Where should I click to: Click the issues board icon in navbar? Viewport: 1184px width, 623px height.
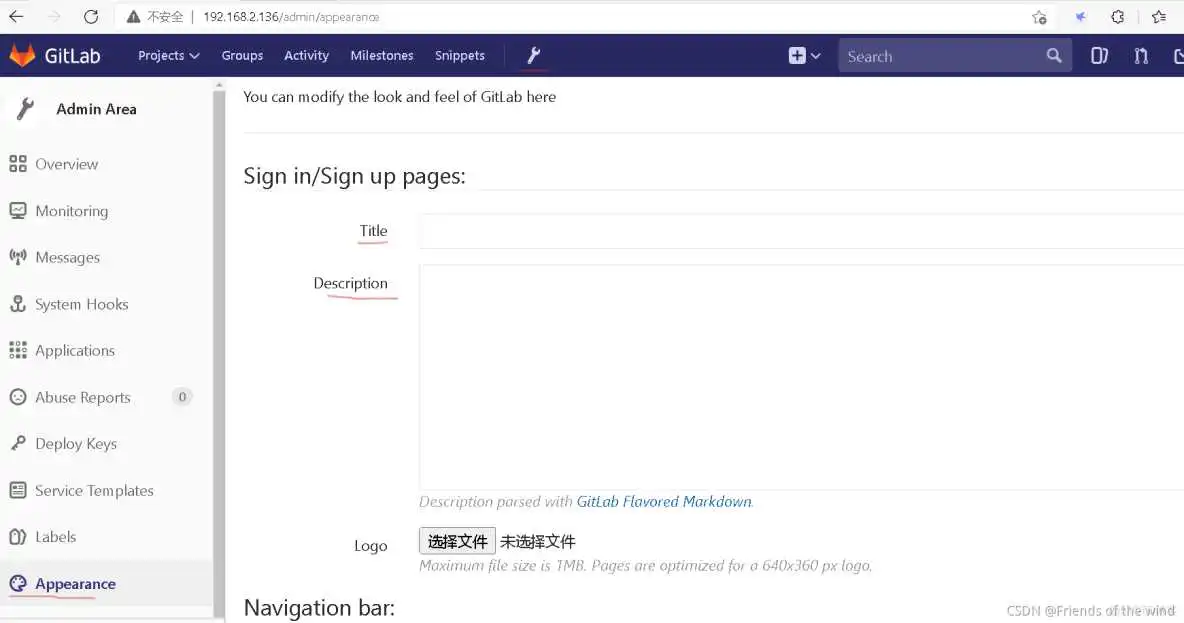click(x=1099, y=56)
